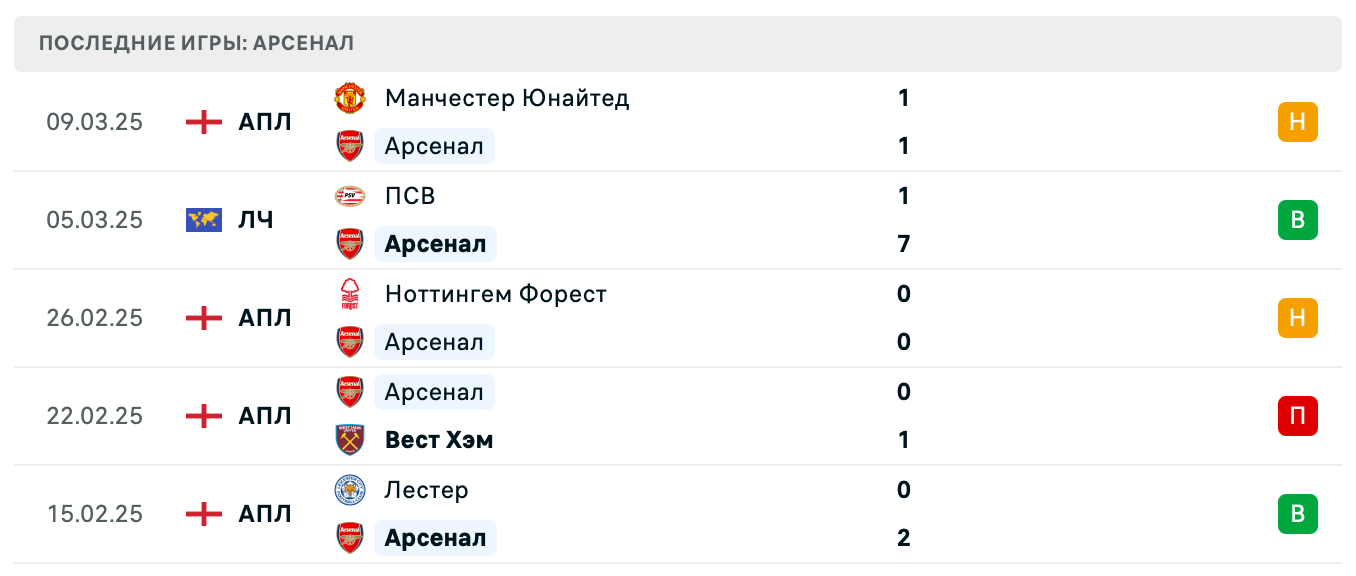Open the Nottingham Forest club emblem

pyautogui.click(x=349, y=294)
